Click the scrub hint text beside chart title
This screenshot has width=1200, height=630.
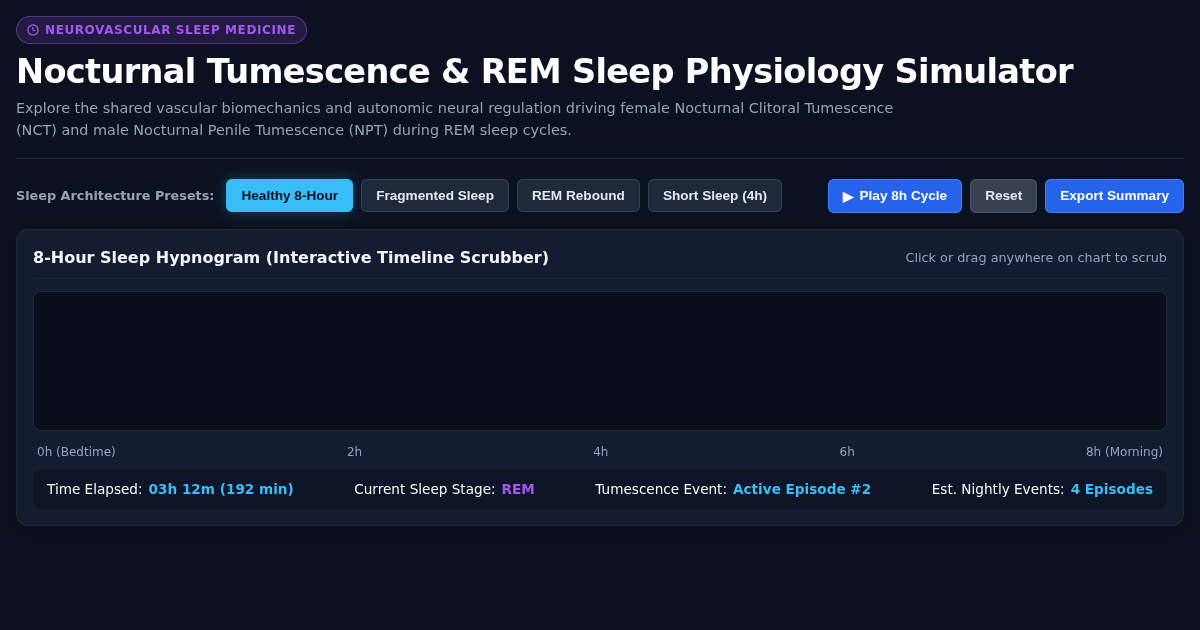1036,258
